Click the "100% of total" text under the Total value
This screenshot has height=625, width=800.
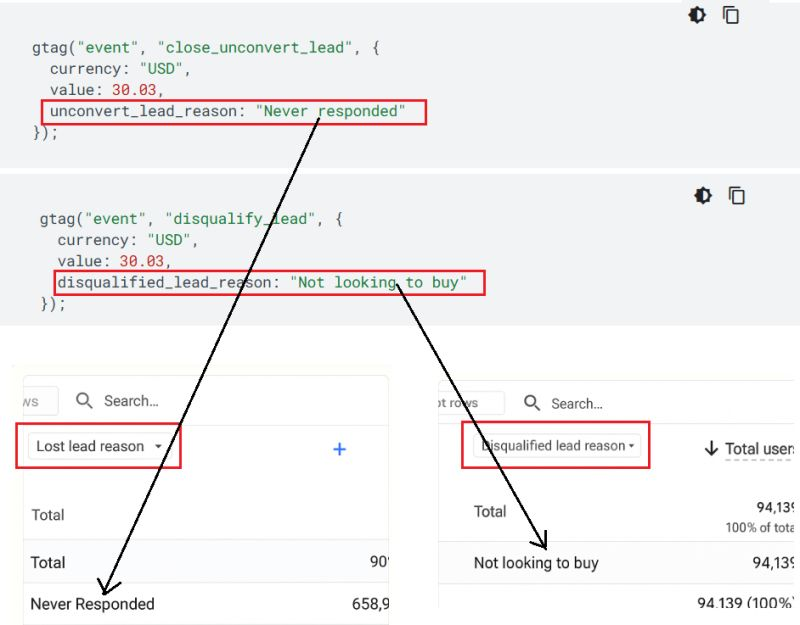point(760,528)
